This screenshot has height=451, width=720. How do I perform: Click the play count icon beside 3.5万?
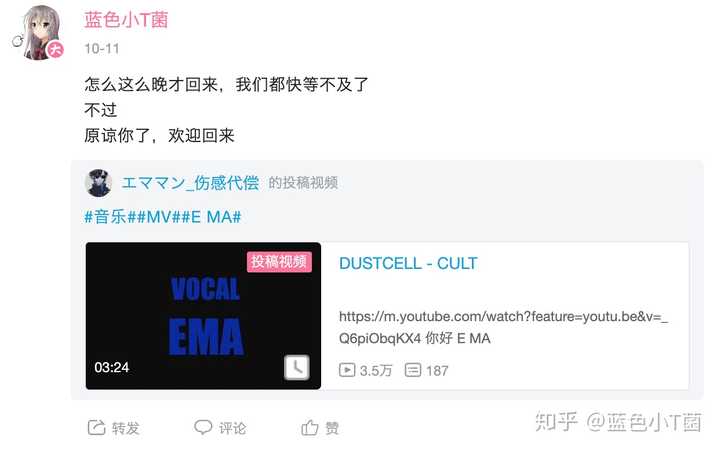(347, 370)
